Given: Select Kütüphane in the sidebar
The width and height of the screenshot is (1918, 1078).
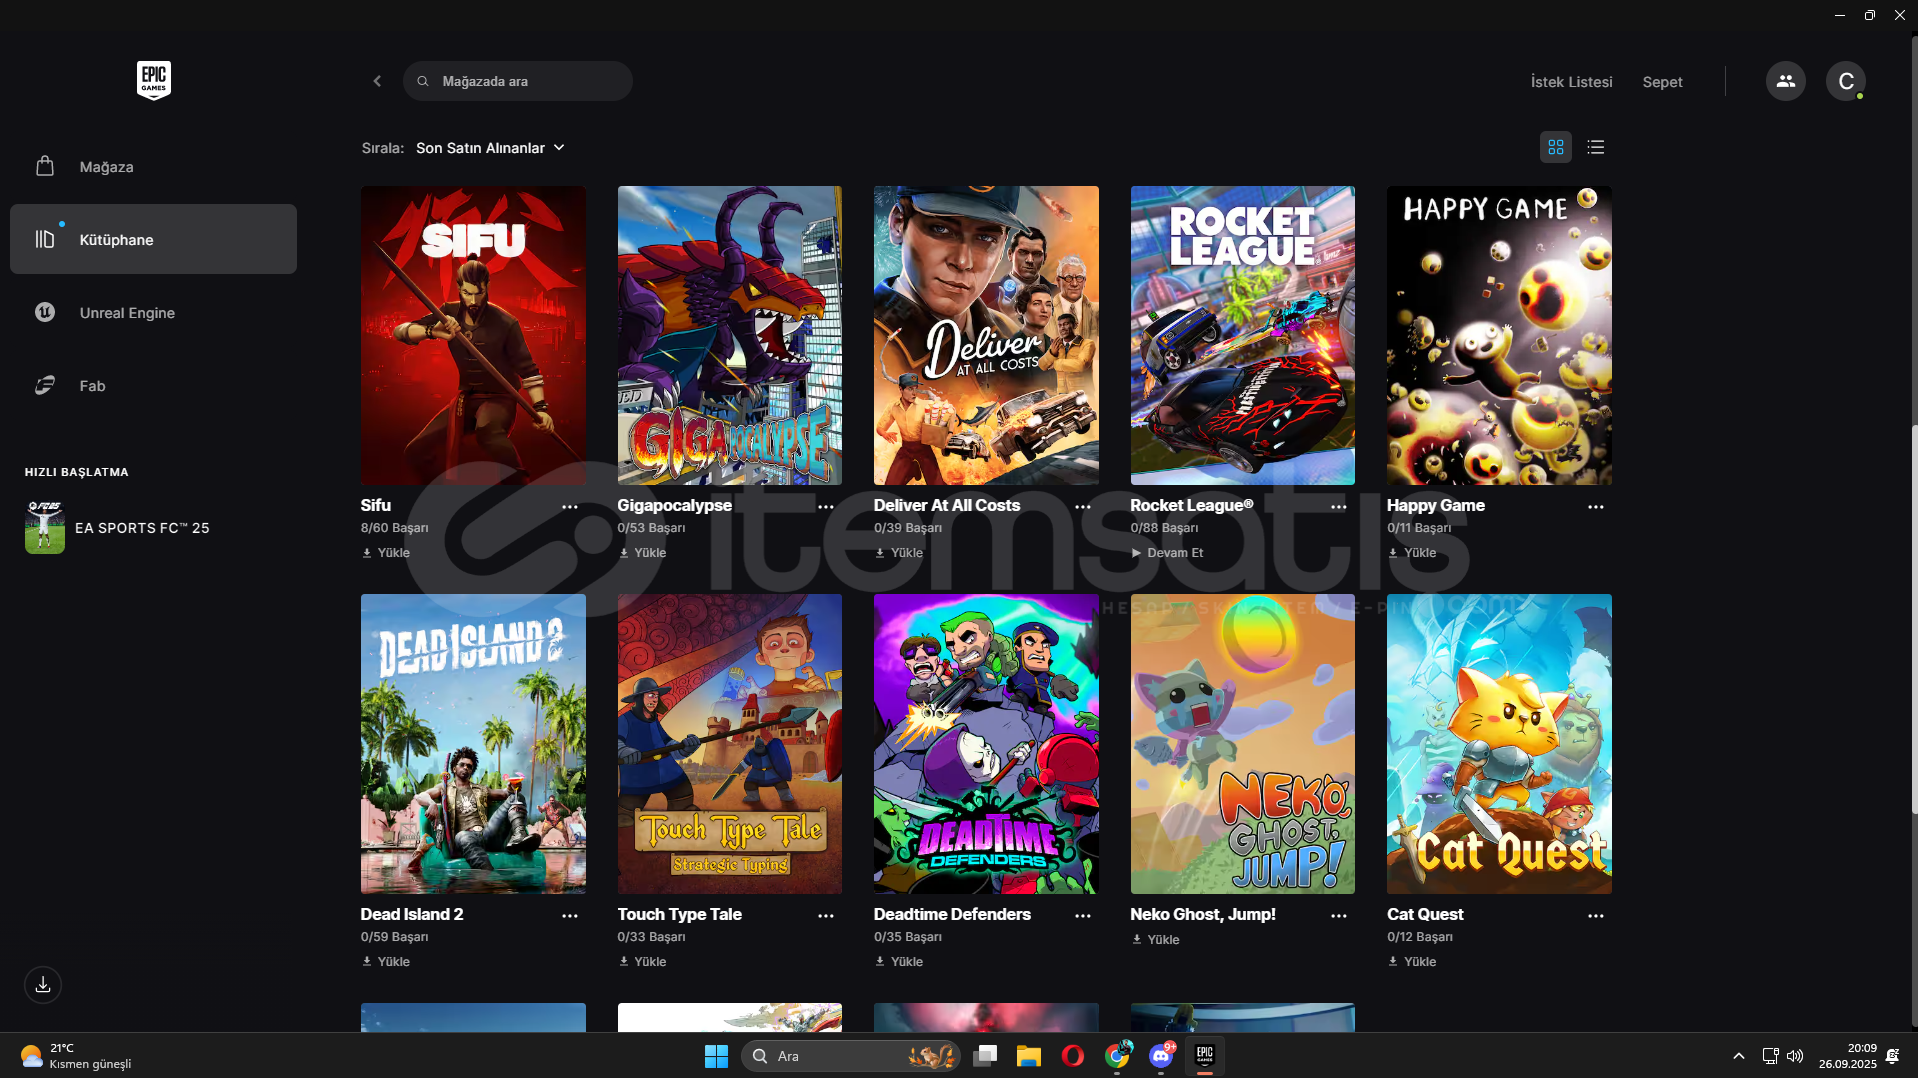Looking at the screenshot, I should 153,239.
